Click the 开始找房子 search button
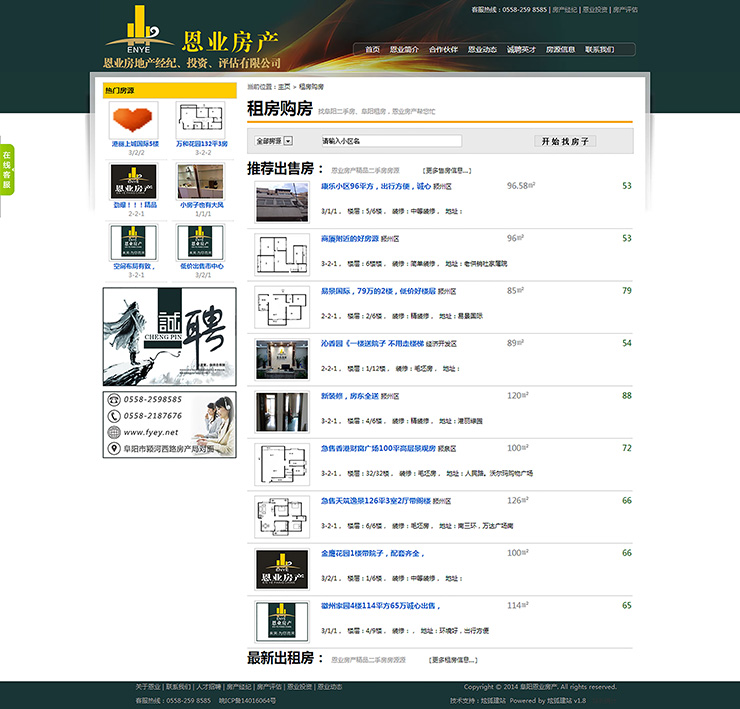The width and height of the screenshot is (740, 709). [565, 141]
